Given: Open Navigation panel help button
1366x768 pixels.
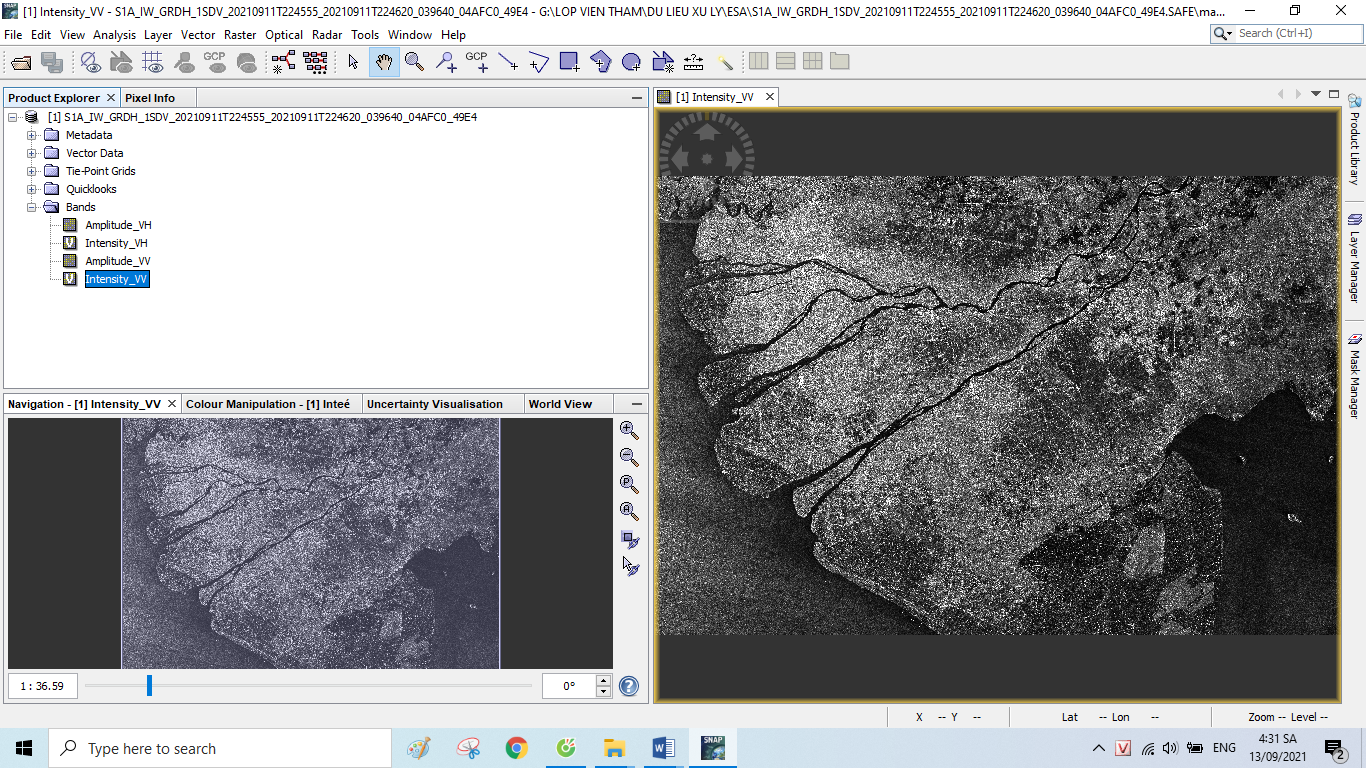Looking at the screenshot, I should [x=629, y=686].
